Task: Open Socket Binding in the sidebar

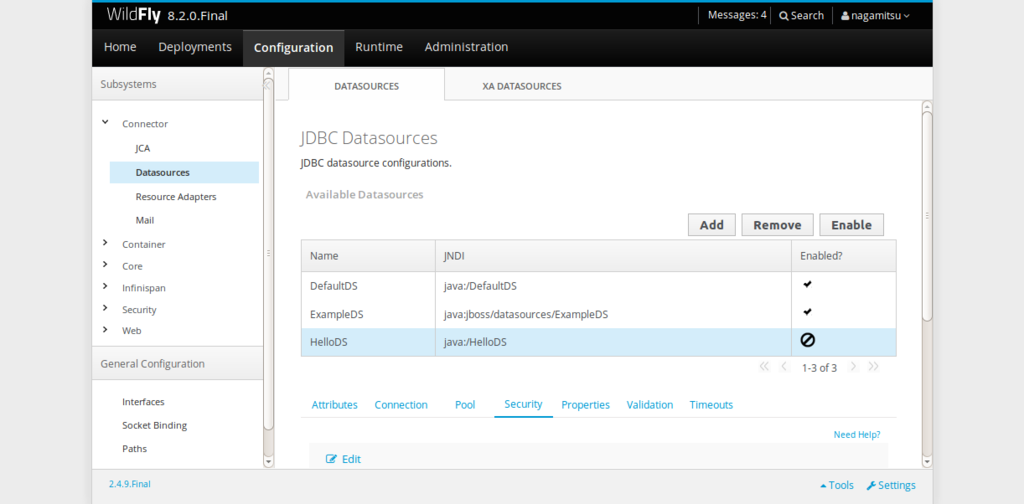Action: point(155,425)
